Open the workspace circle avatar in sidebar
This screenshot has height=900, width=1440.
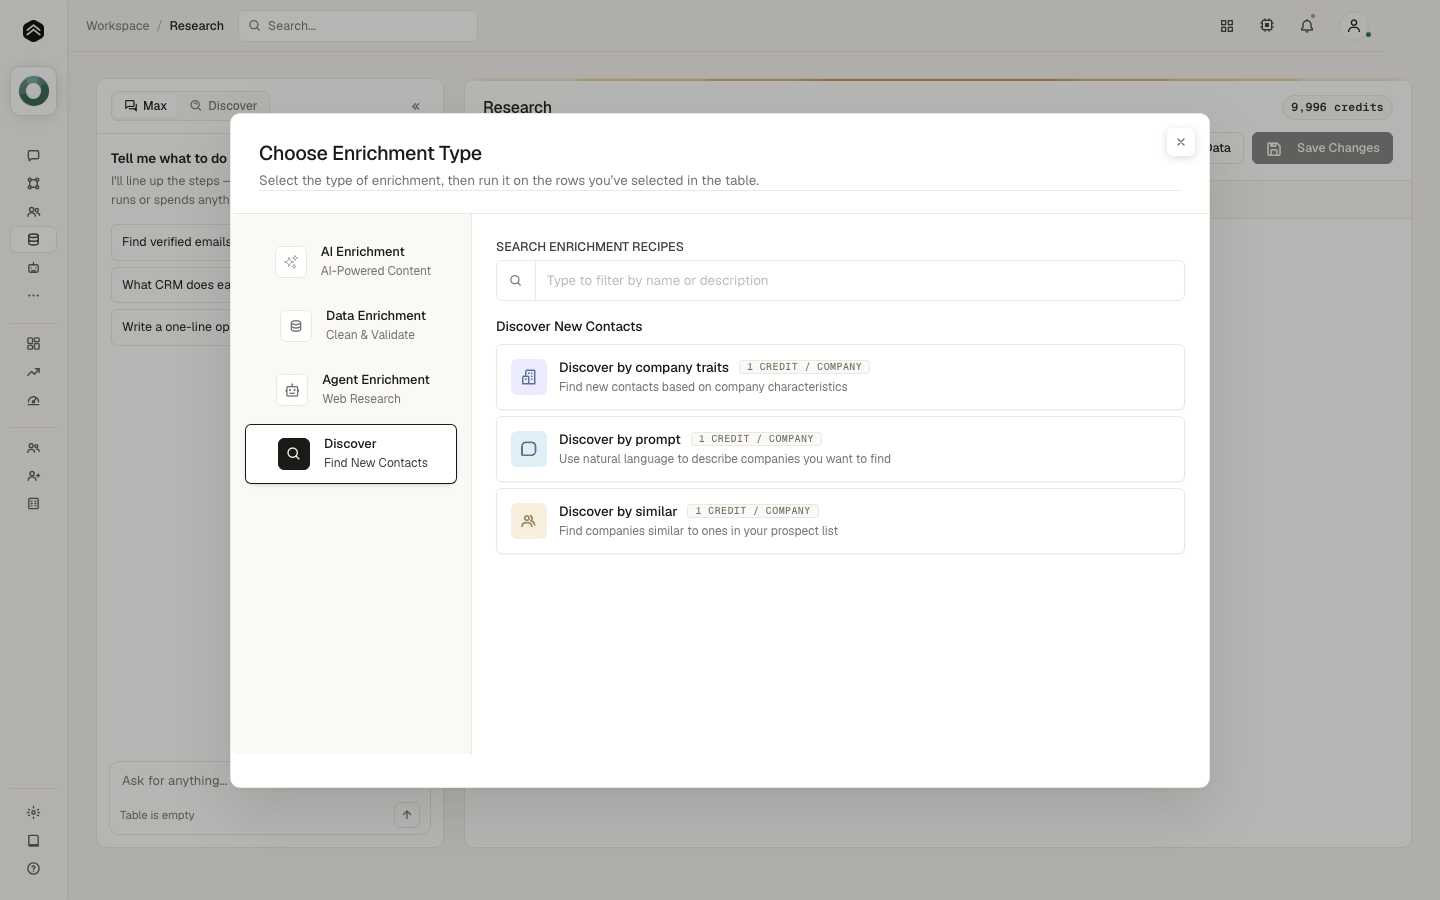coord(34,91)
